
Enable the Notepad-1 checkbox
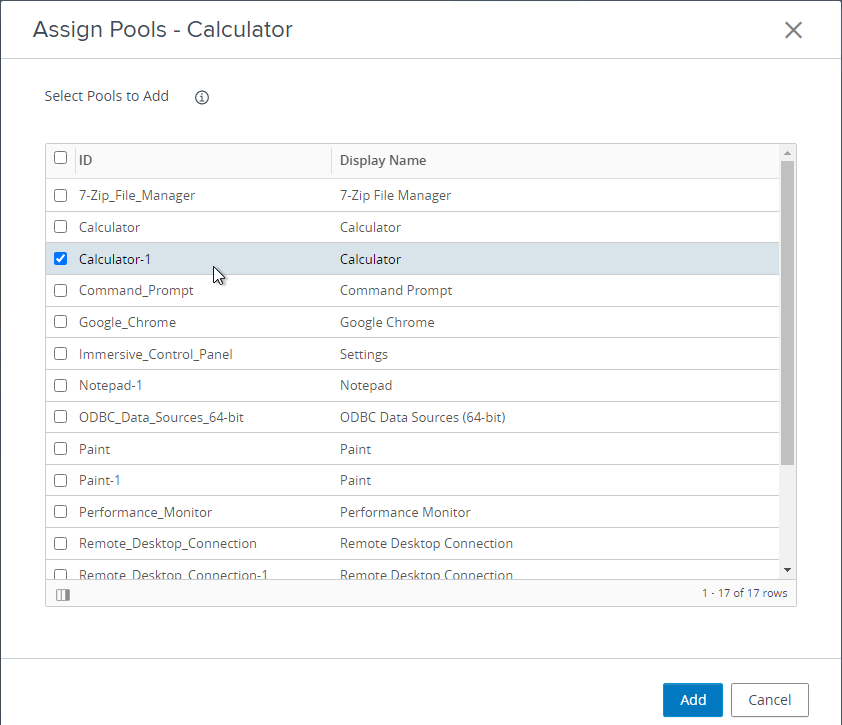[61, 386]
